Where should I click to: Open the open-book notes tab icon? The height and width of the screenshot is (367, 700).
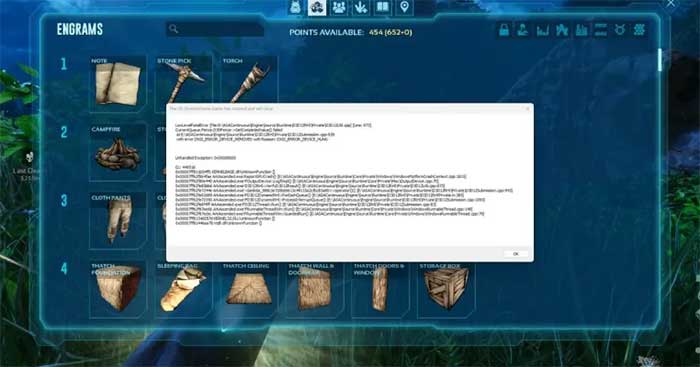tap(383, 7)
